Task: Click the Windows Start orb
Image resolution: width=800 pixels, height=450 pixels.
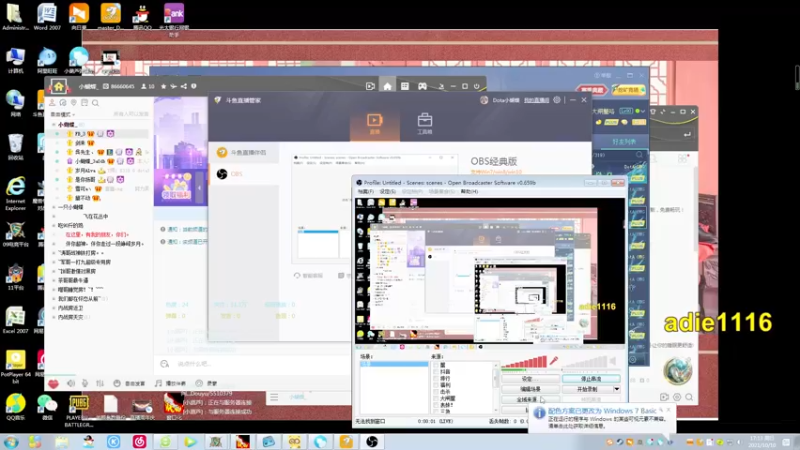Action: [10, 442]
